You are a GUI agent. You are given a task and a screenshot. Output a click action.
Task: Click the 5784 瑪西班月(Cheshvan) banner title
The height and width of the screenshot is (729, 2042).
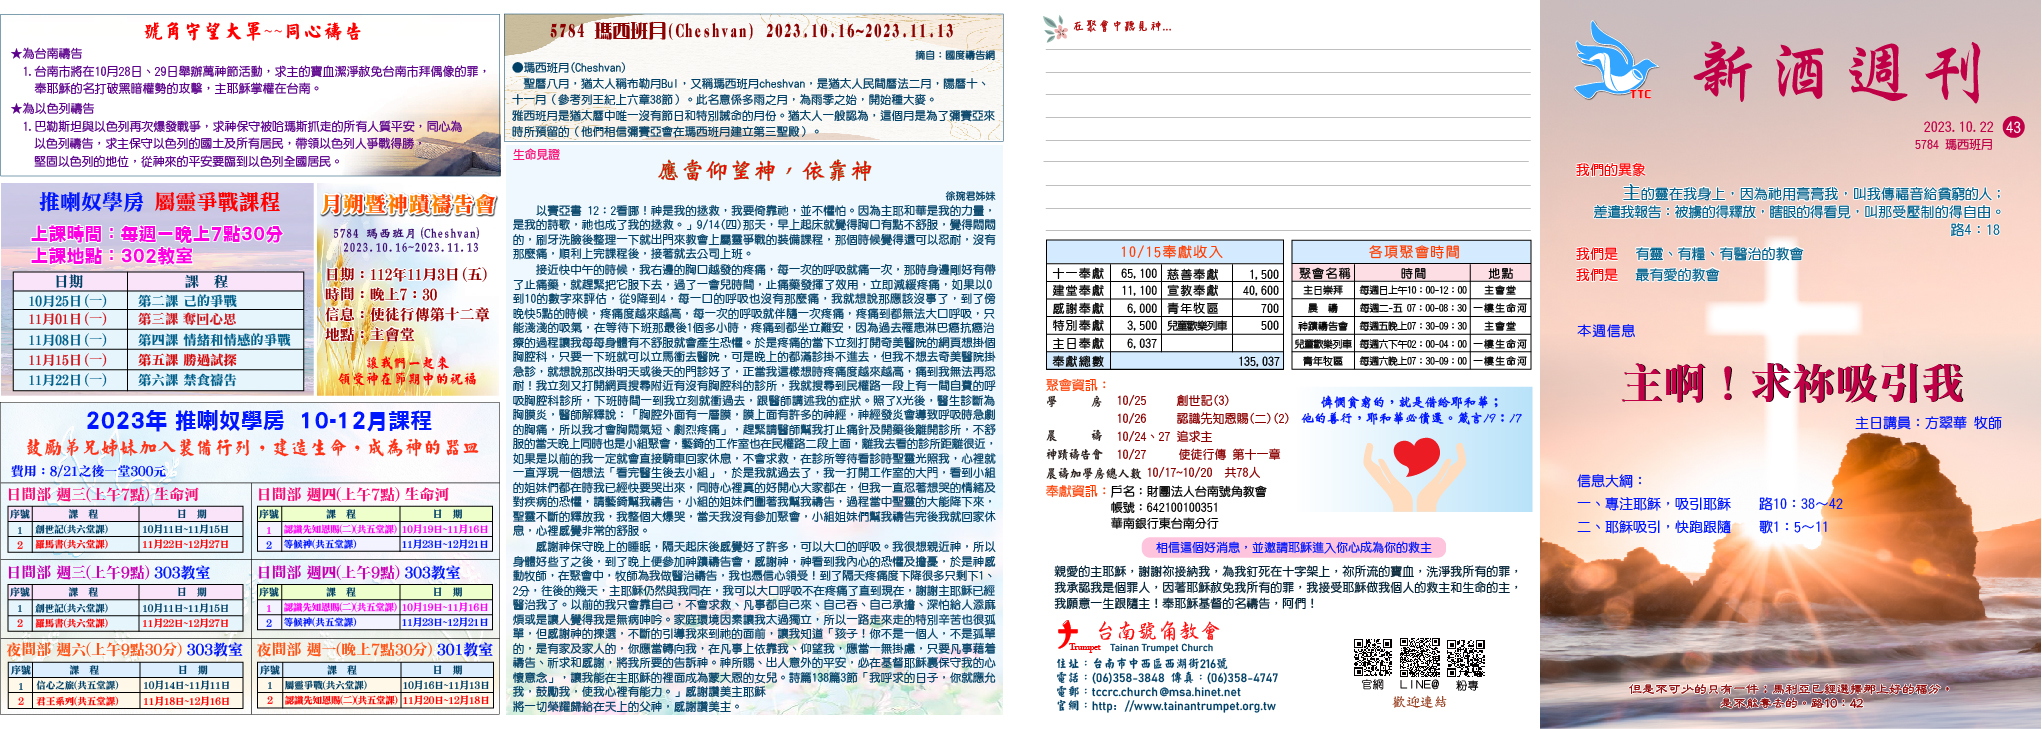(x=752, y=31)
